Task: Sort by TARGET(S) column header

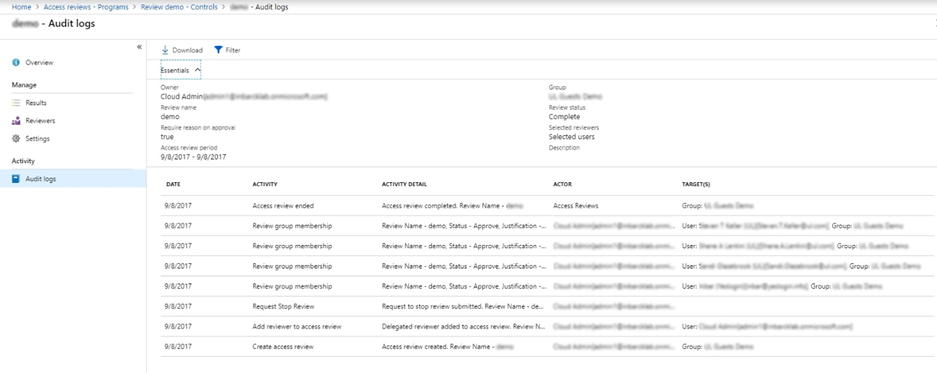Action: pos(696,184)
